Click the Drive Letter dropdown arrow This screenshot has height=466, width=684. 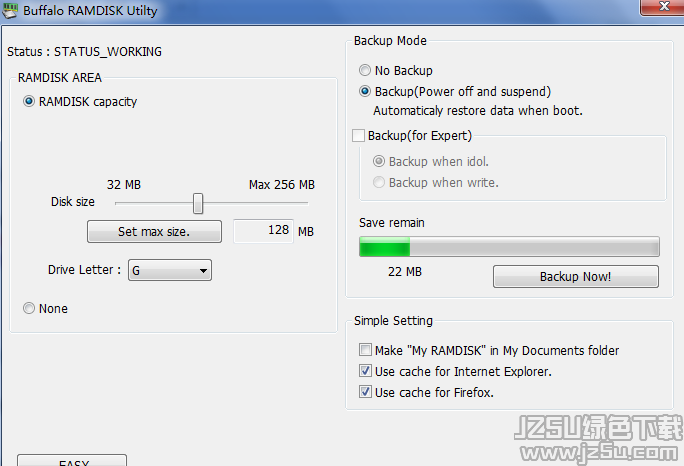203,271
